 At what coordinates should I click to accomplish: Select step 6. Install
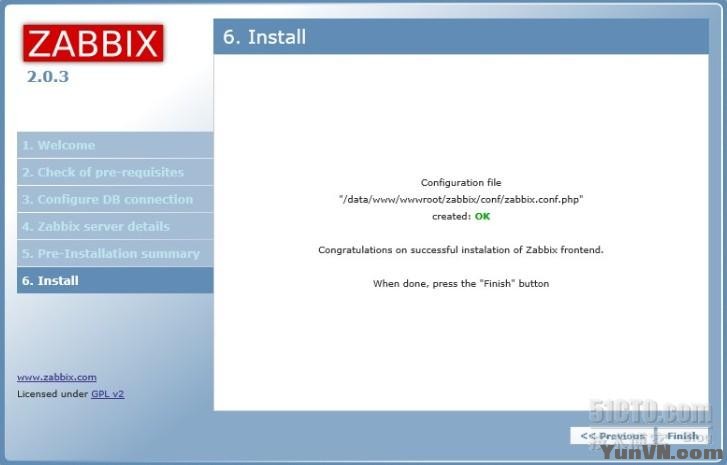[x=115, y=280]
